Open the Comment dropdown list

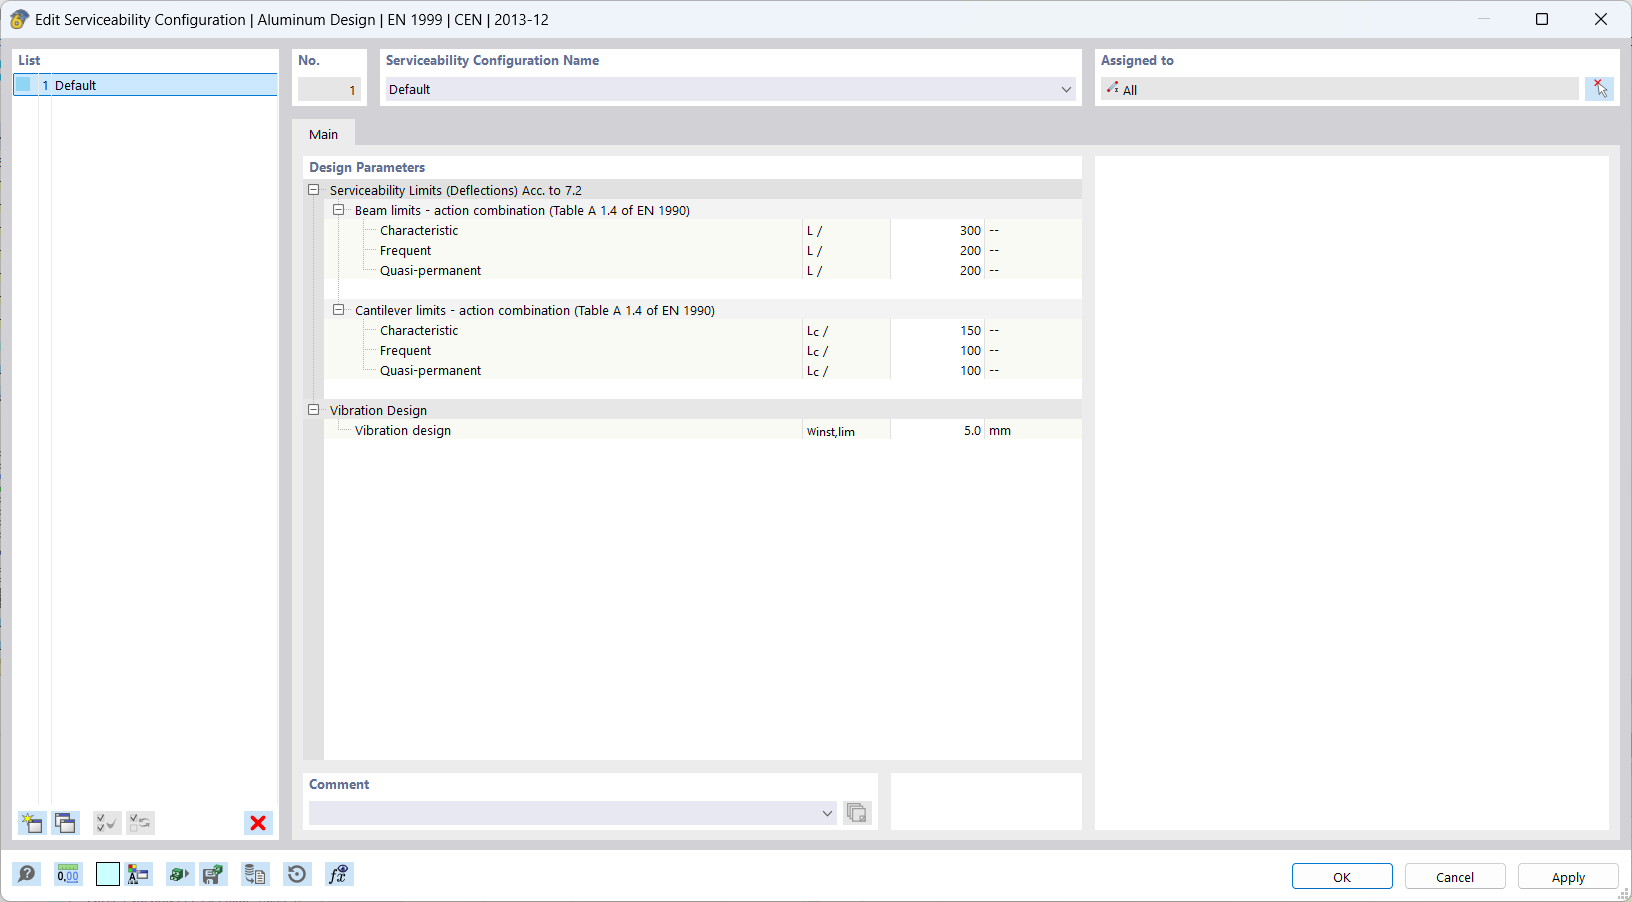click(826, 813)
